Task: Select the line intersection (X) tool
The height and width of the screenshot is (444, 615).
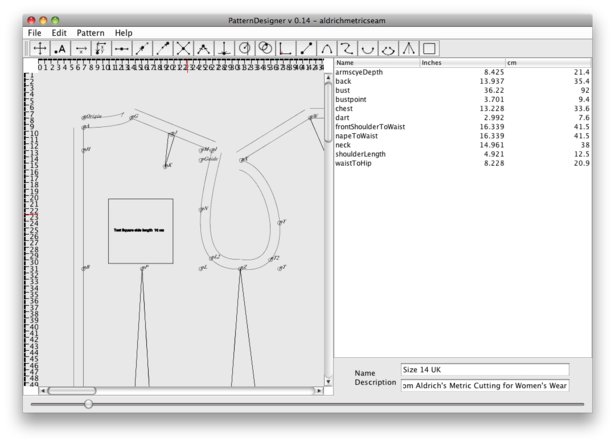Action: (183, 49)
